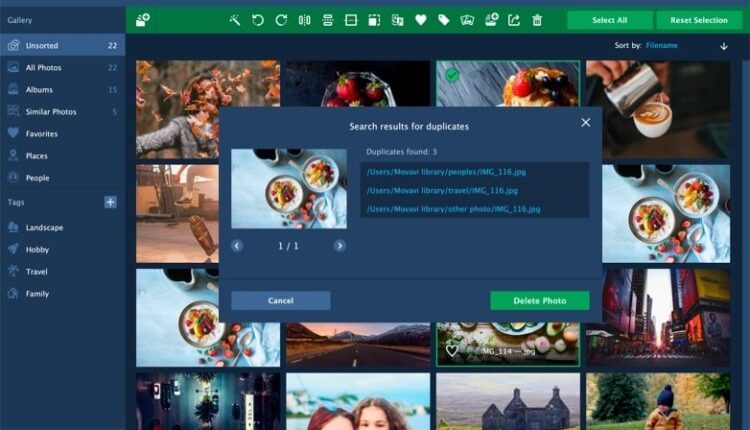The width and height of the screenshot is (750, 430).
Task: Select the strawberries bowl photo
Action: (x=358, y=83)
